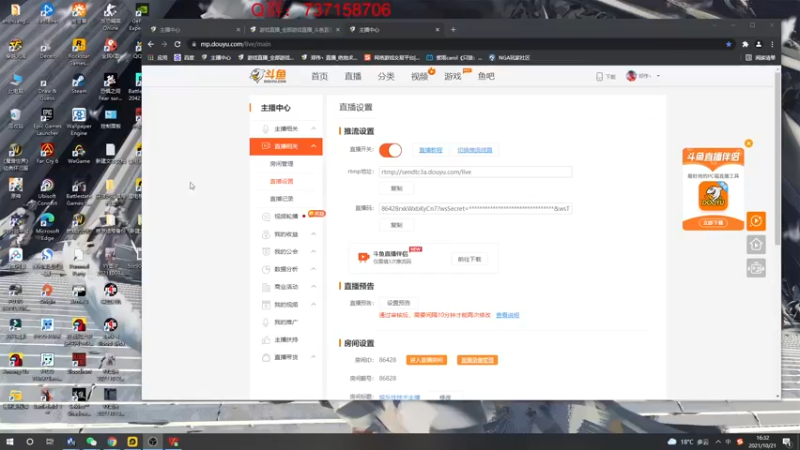Click WeChat icon in taskbar

point(91,441)
